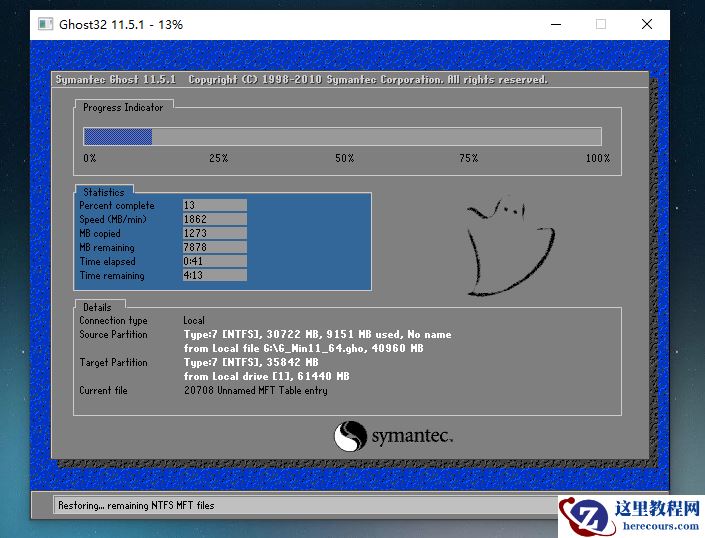
Task: Click the MB remaining value box
Action: point(214,248)
